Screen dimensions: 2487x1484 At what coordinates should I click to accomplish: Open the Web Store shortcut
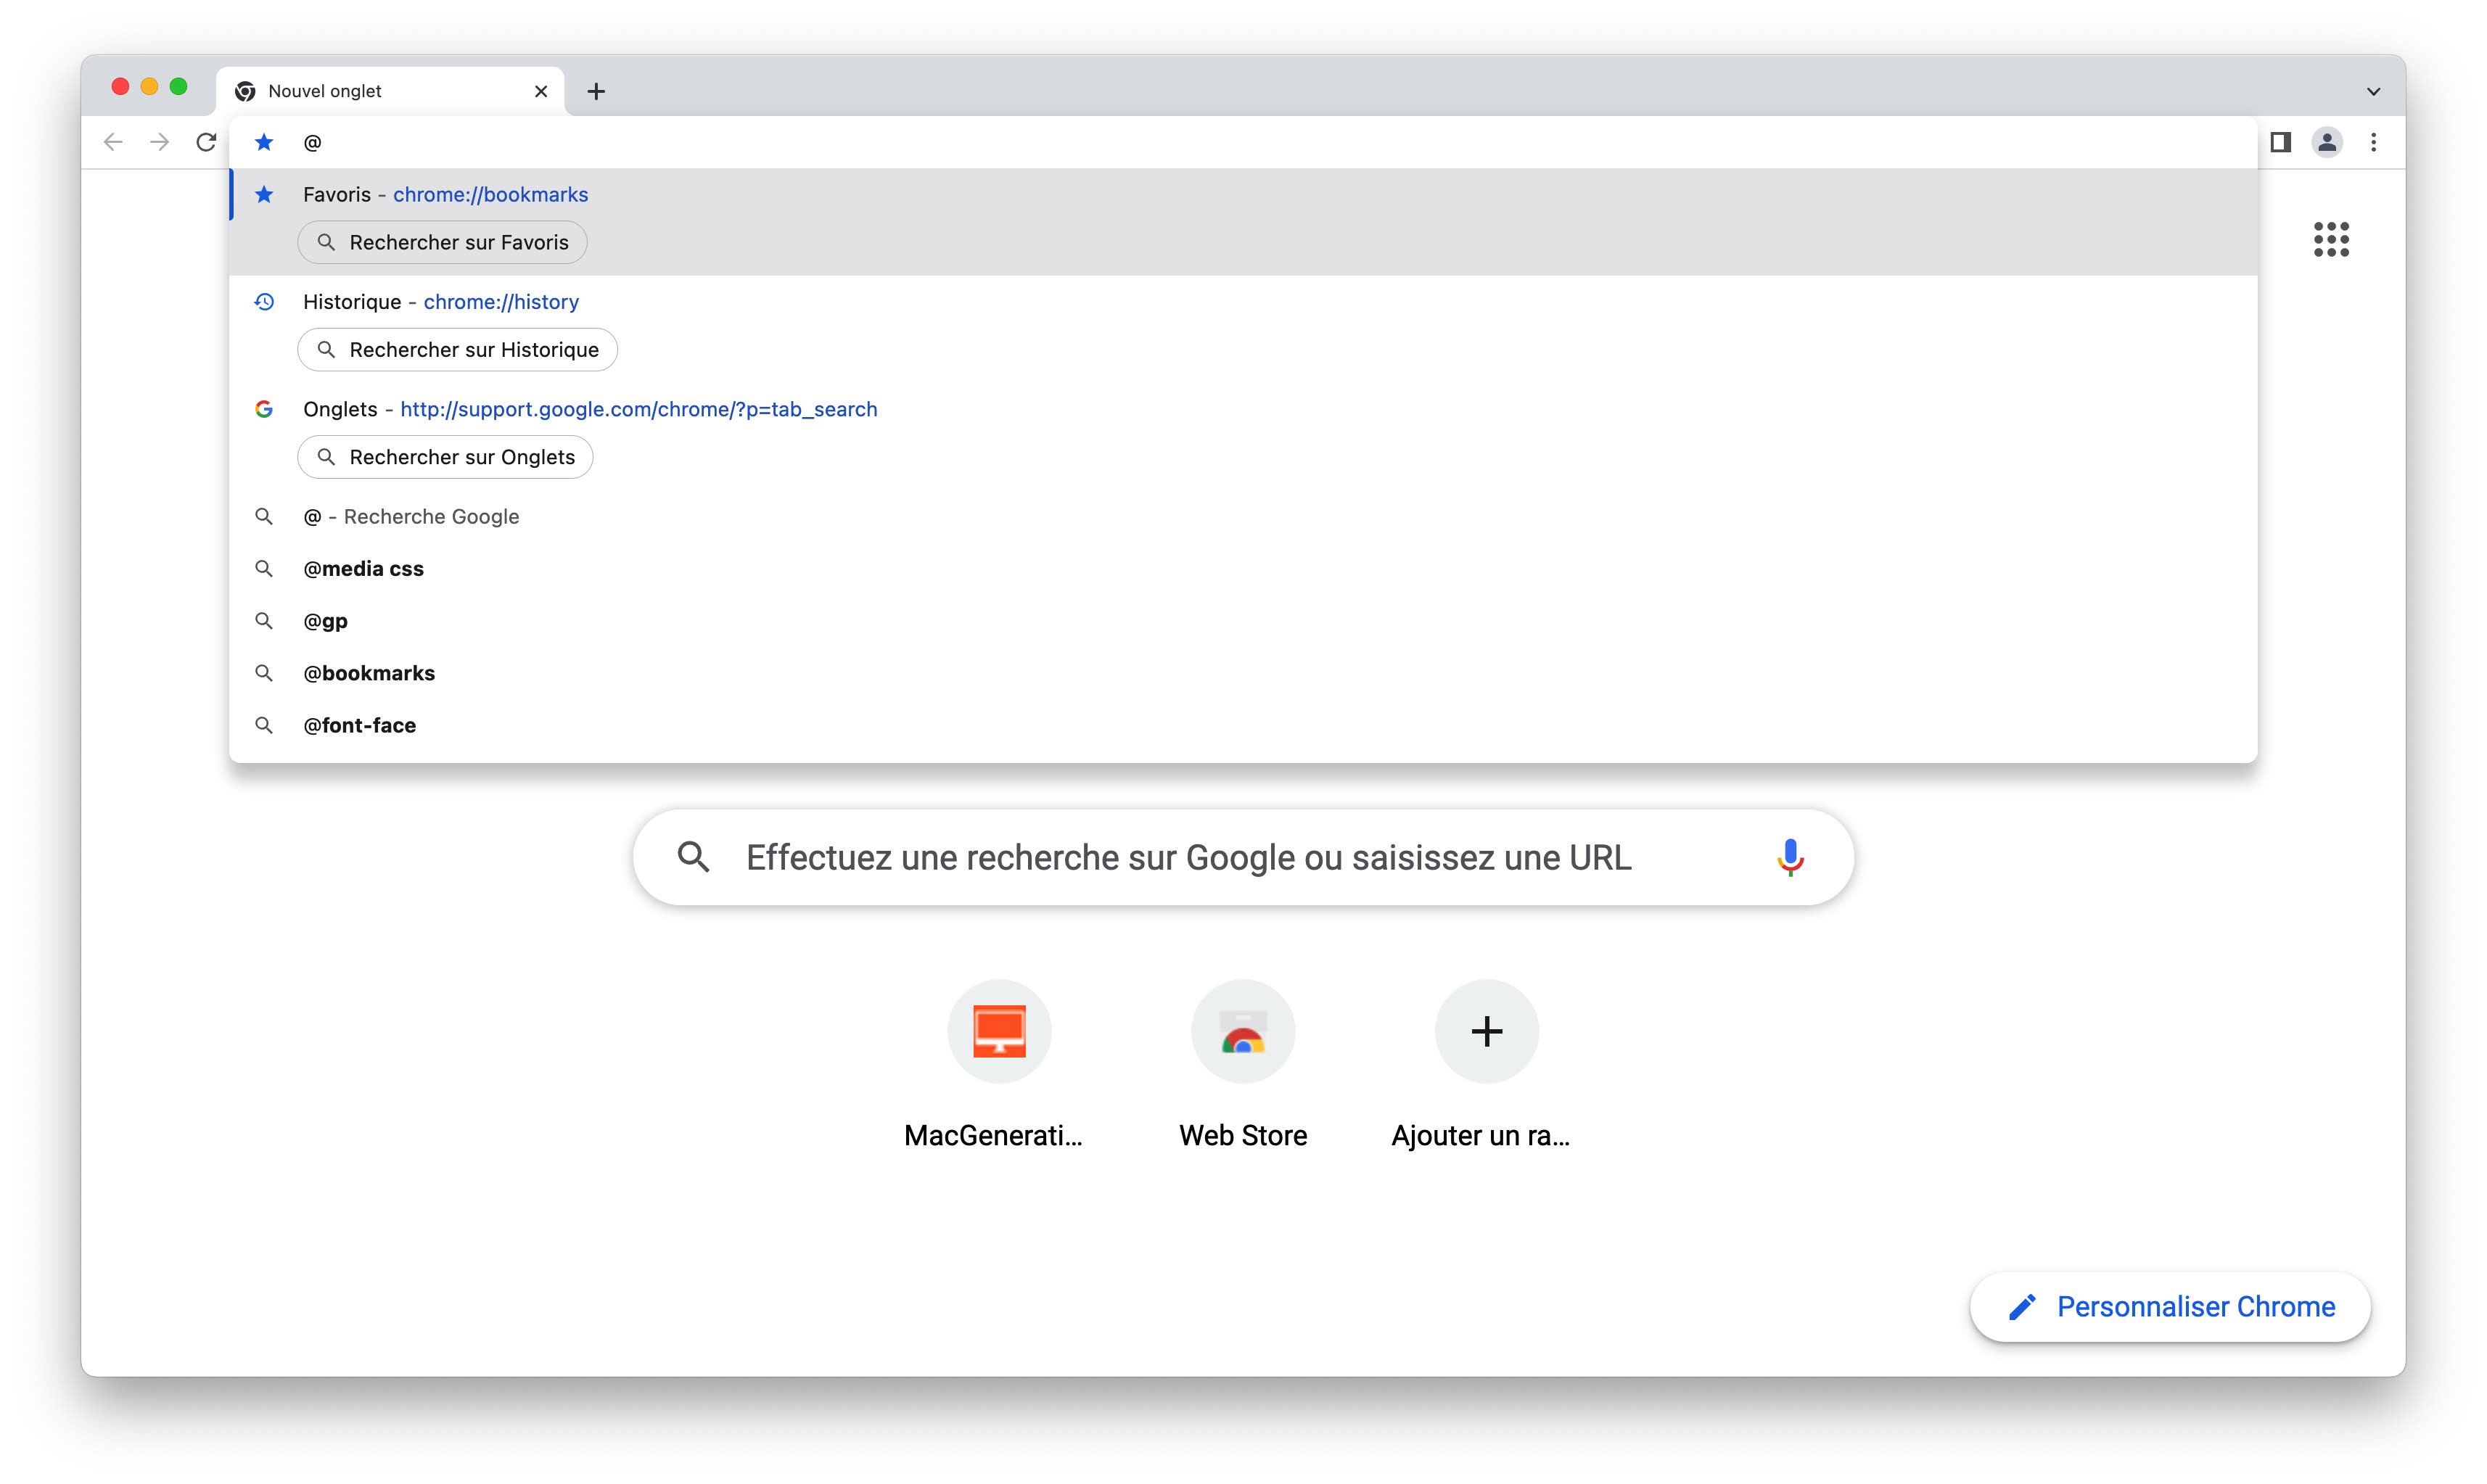point(1242,1031)
